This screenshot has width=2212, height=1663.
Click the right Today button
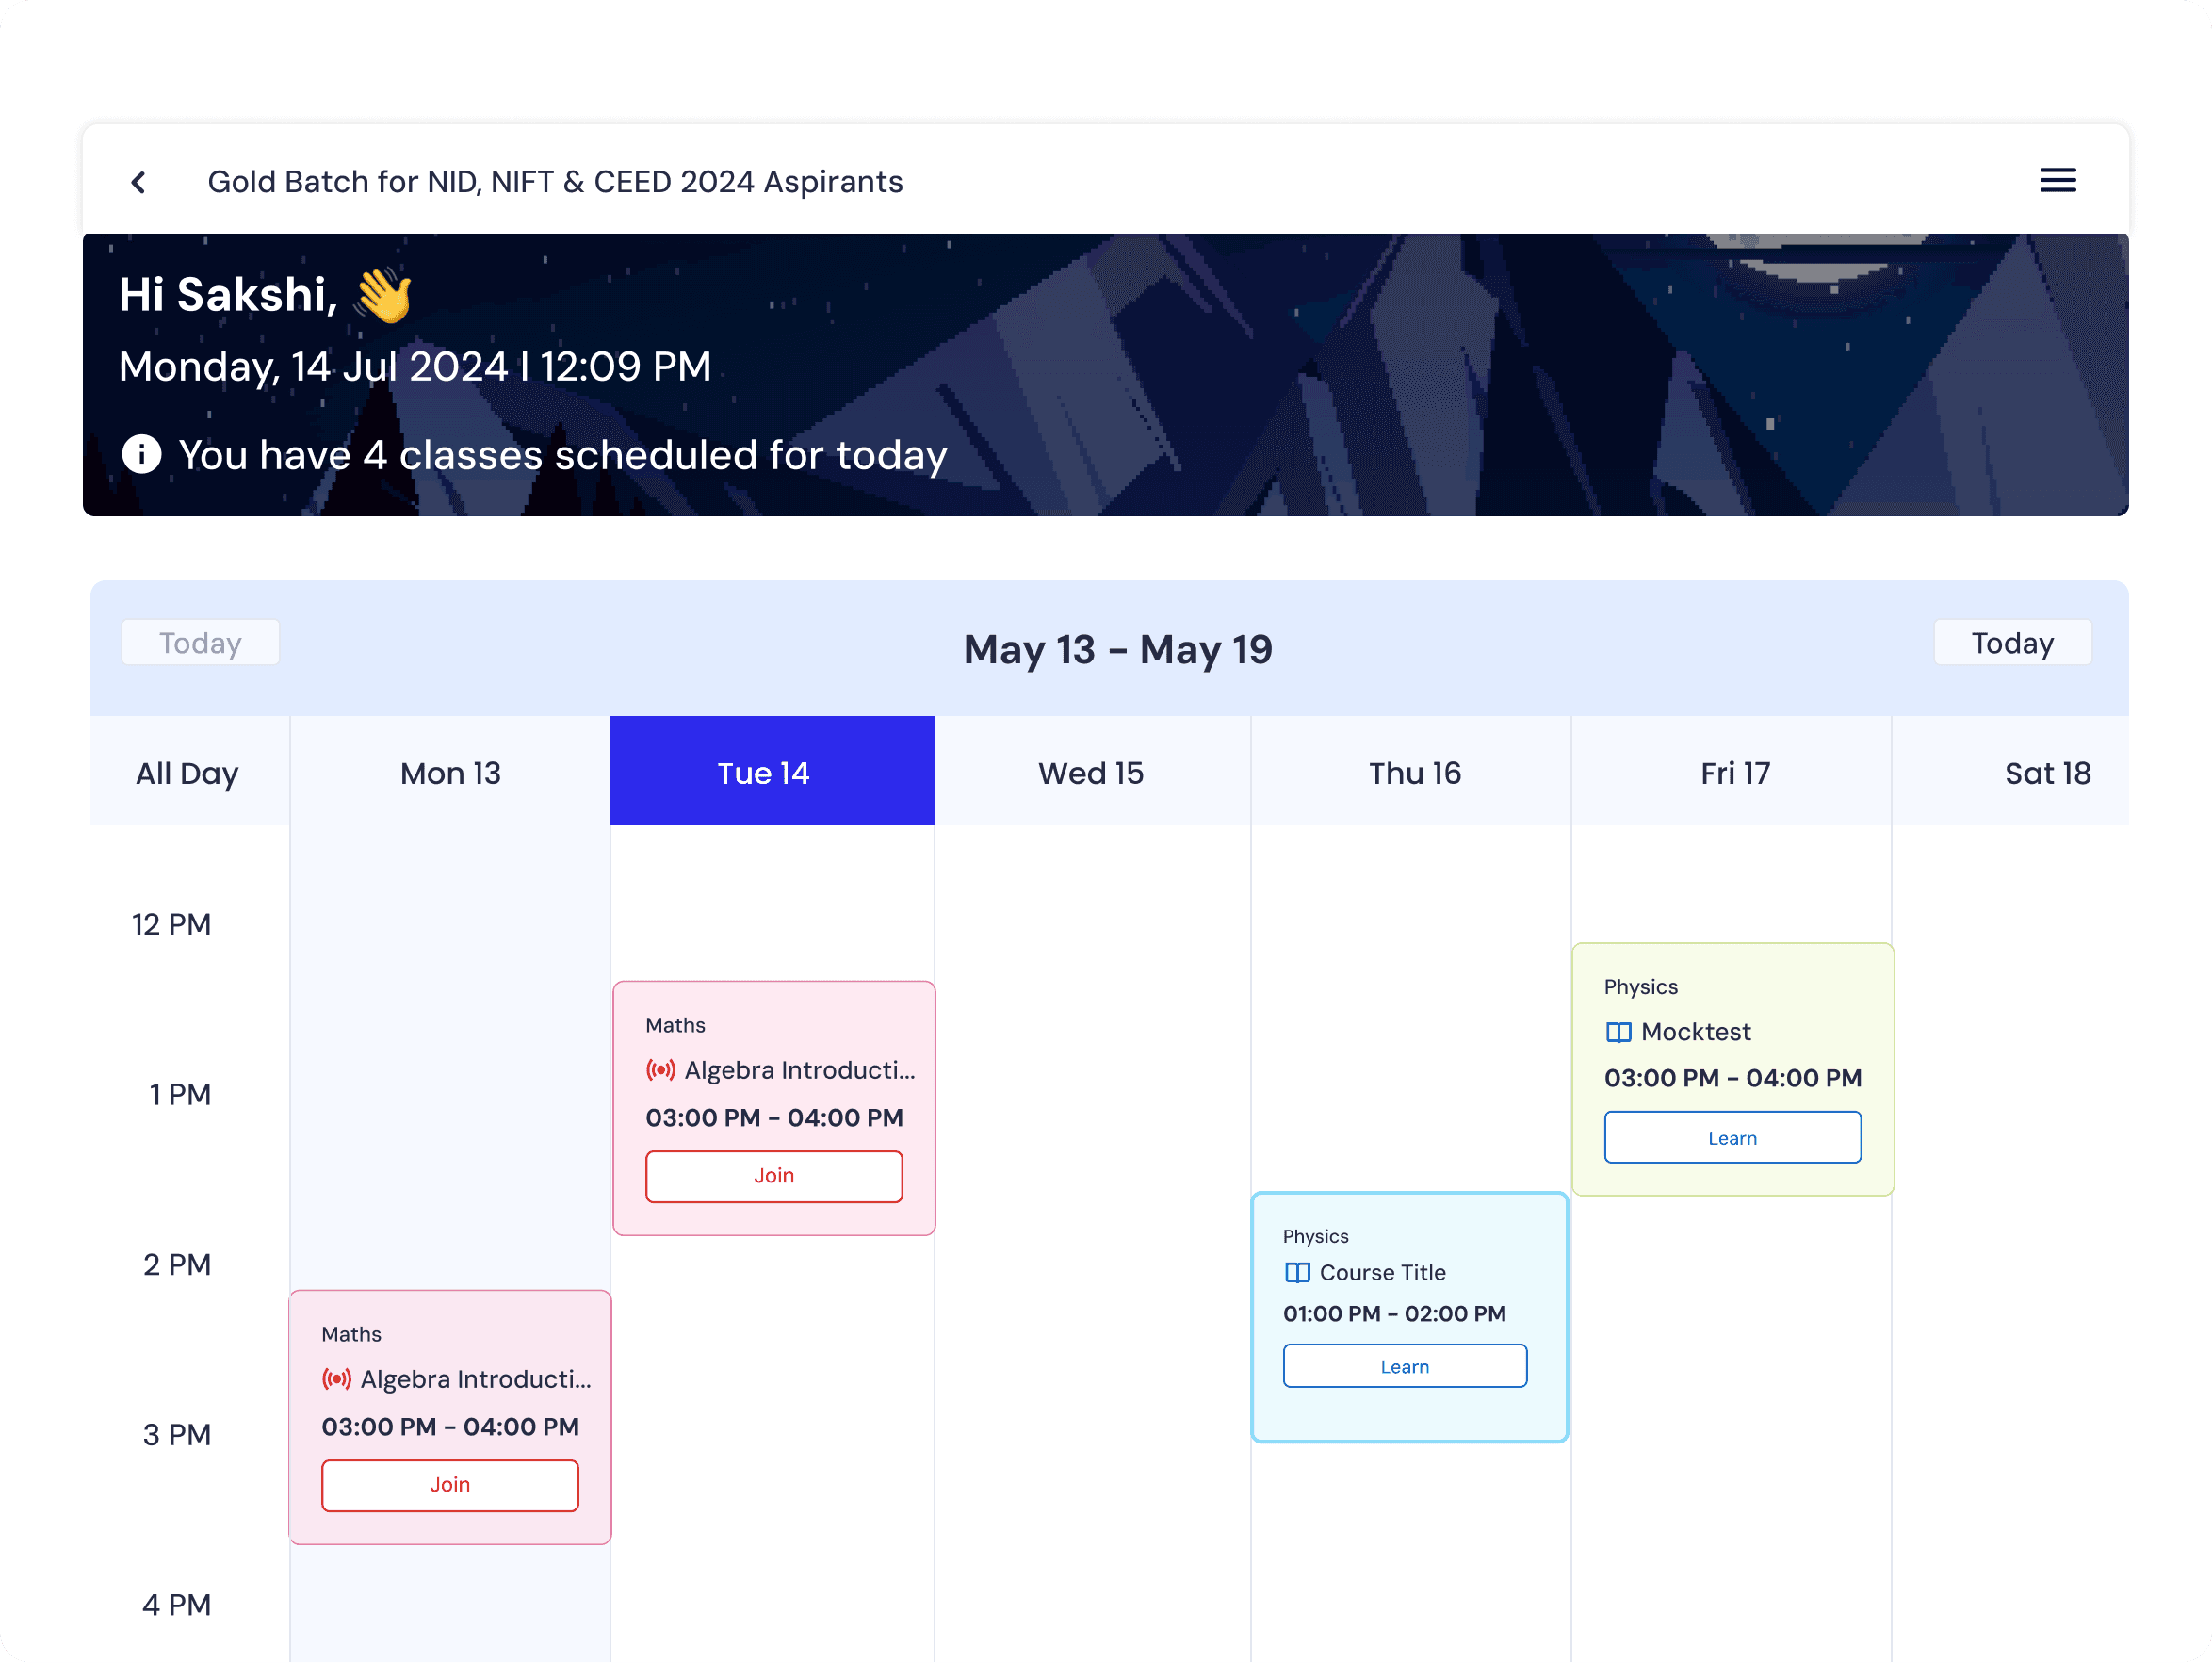pyautogui.click(x=2011, y=643)
